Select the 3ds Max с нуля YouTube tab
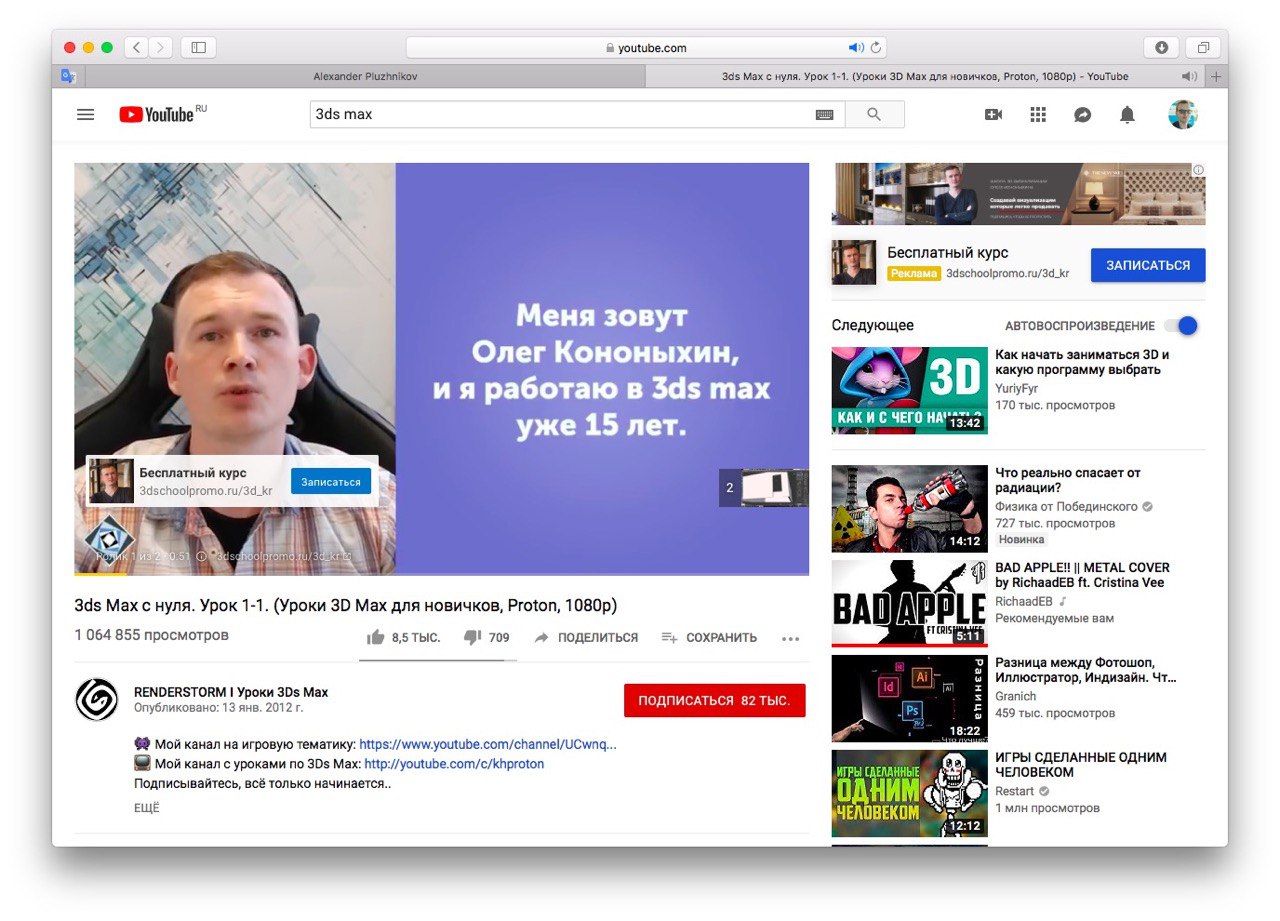 925,76
